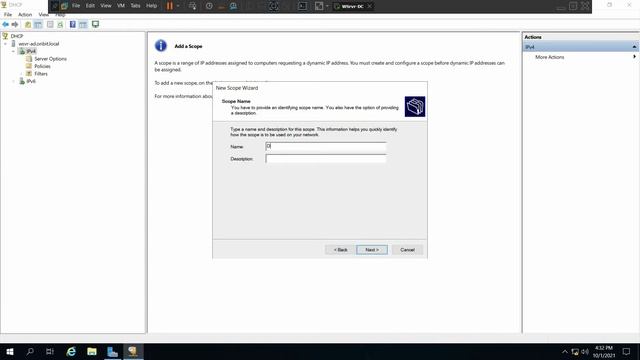
Task: Open the dropdown beside VMware full screen icon
Action: 327,6
